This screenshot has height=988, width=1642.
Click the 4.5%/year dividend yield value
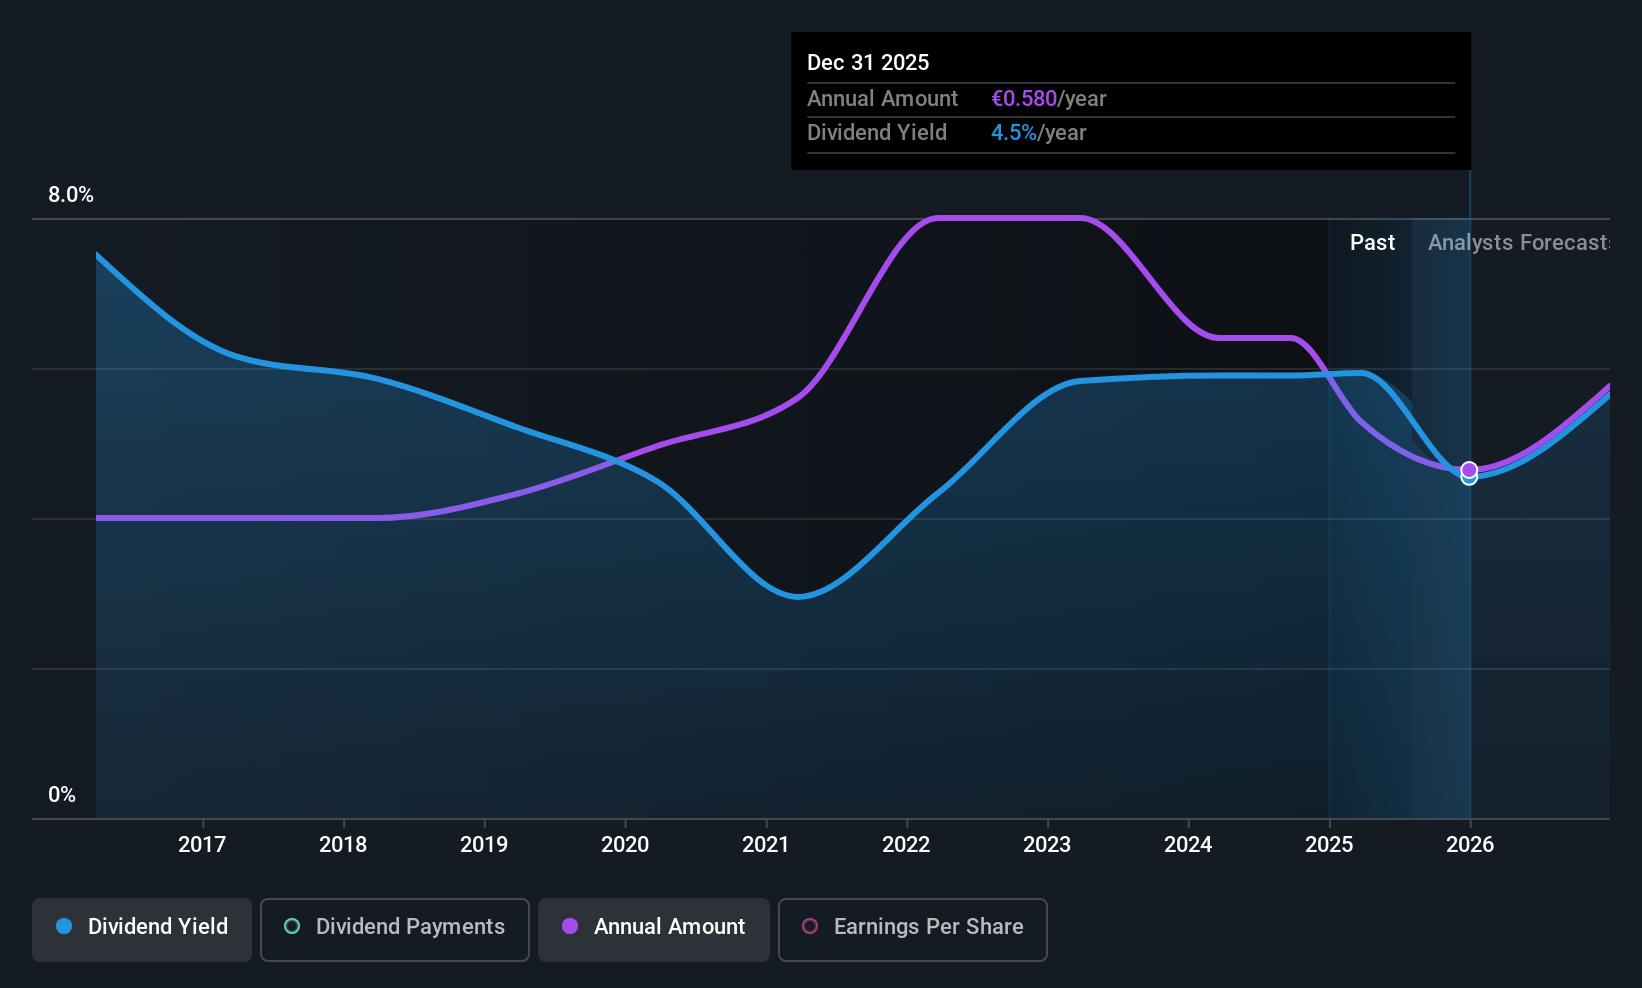1038,133
